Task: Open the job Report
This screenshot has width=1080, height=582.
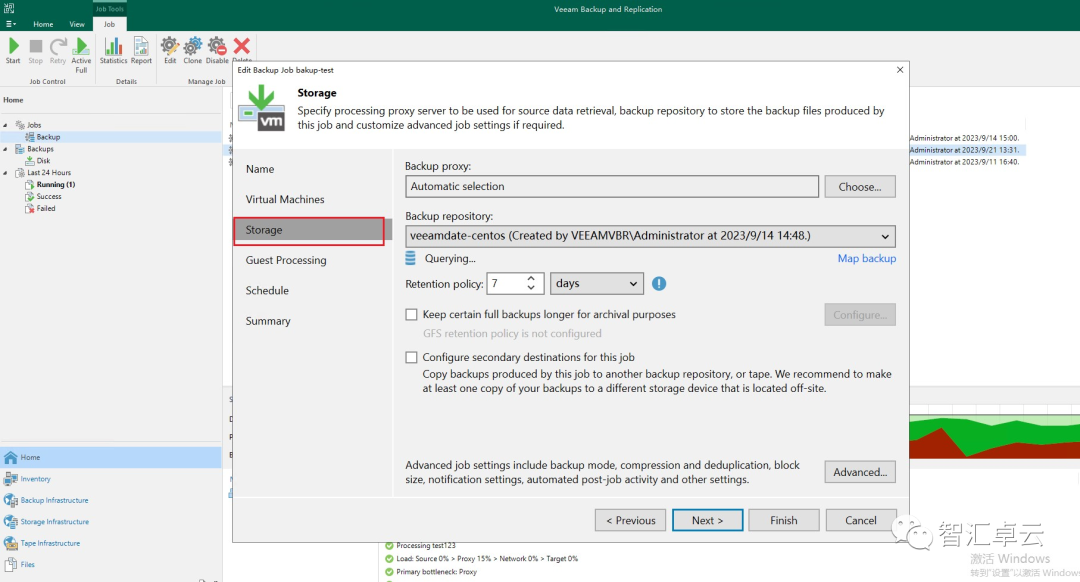Action: pos(141,51)
